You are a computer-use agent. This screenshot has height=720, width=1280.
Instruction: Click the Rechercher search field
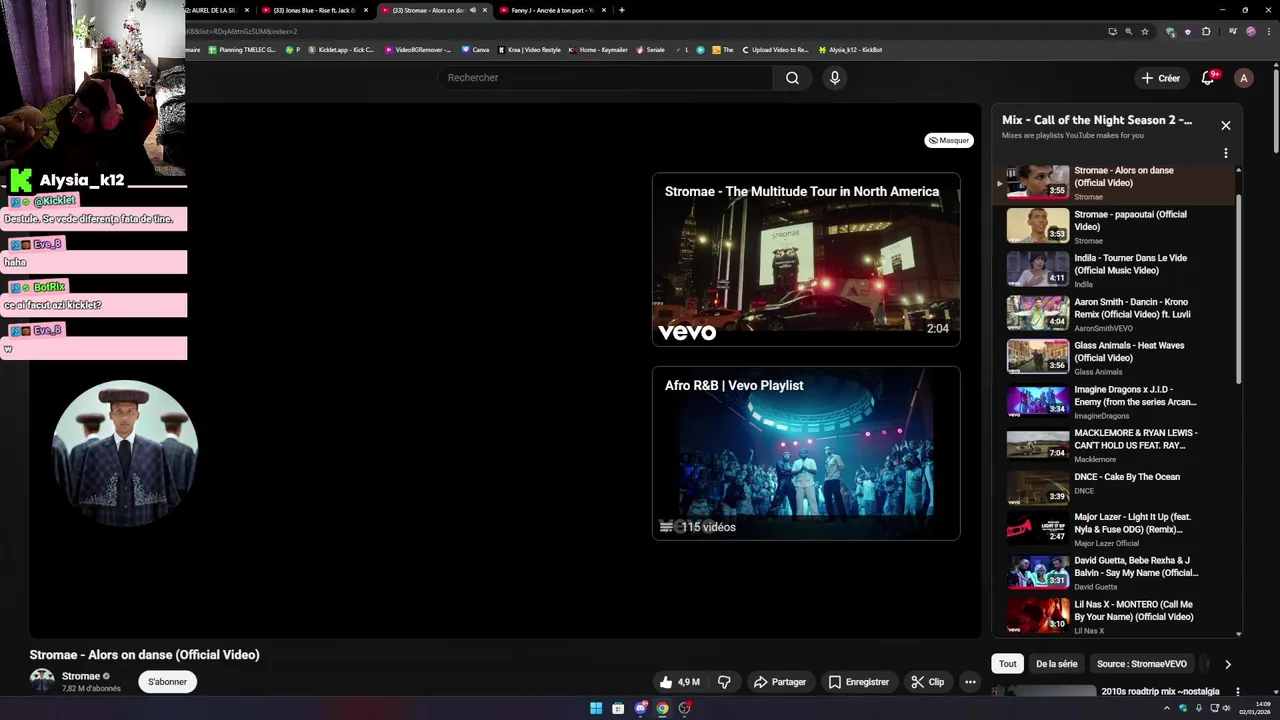click(x=604, y=78)
